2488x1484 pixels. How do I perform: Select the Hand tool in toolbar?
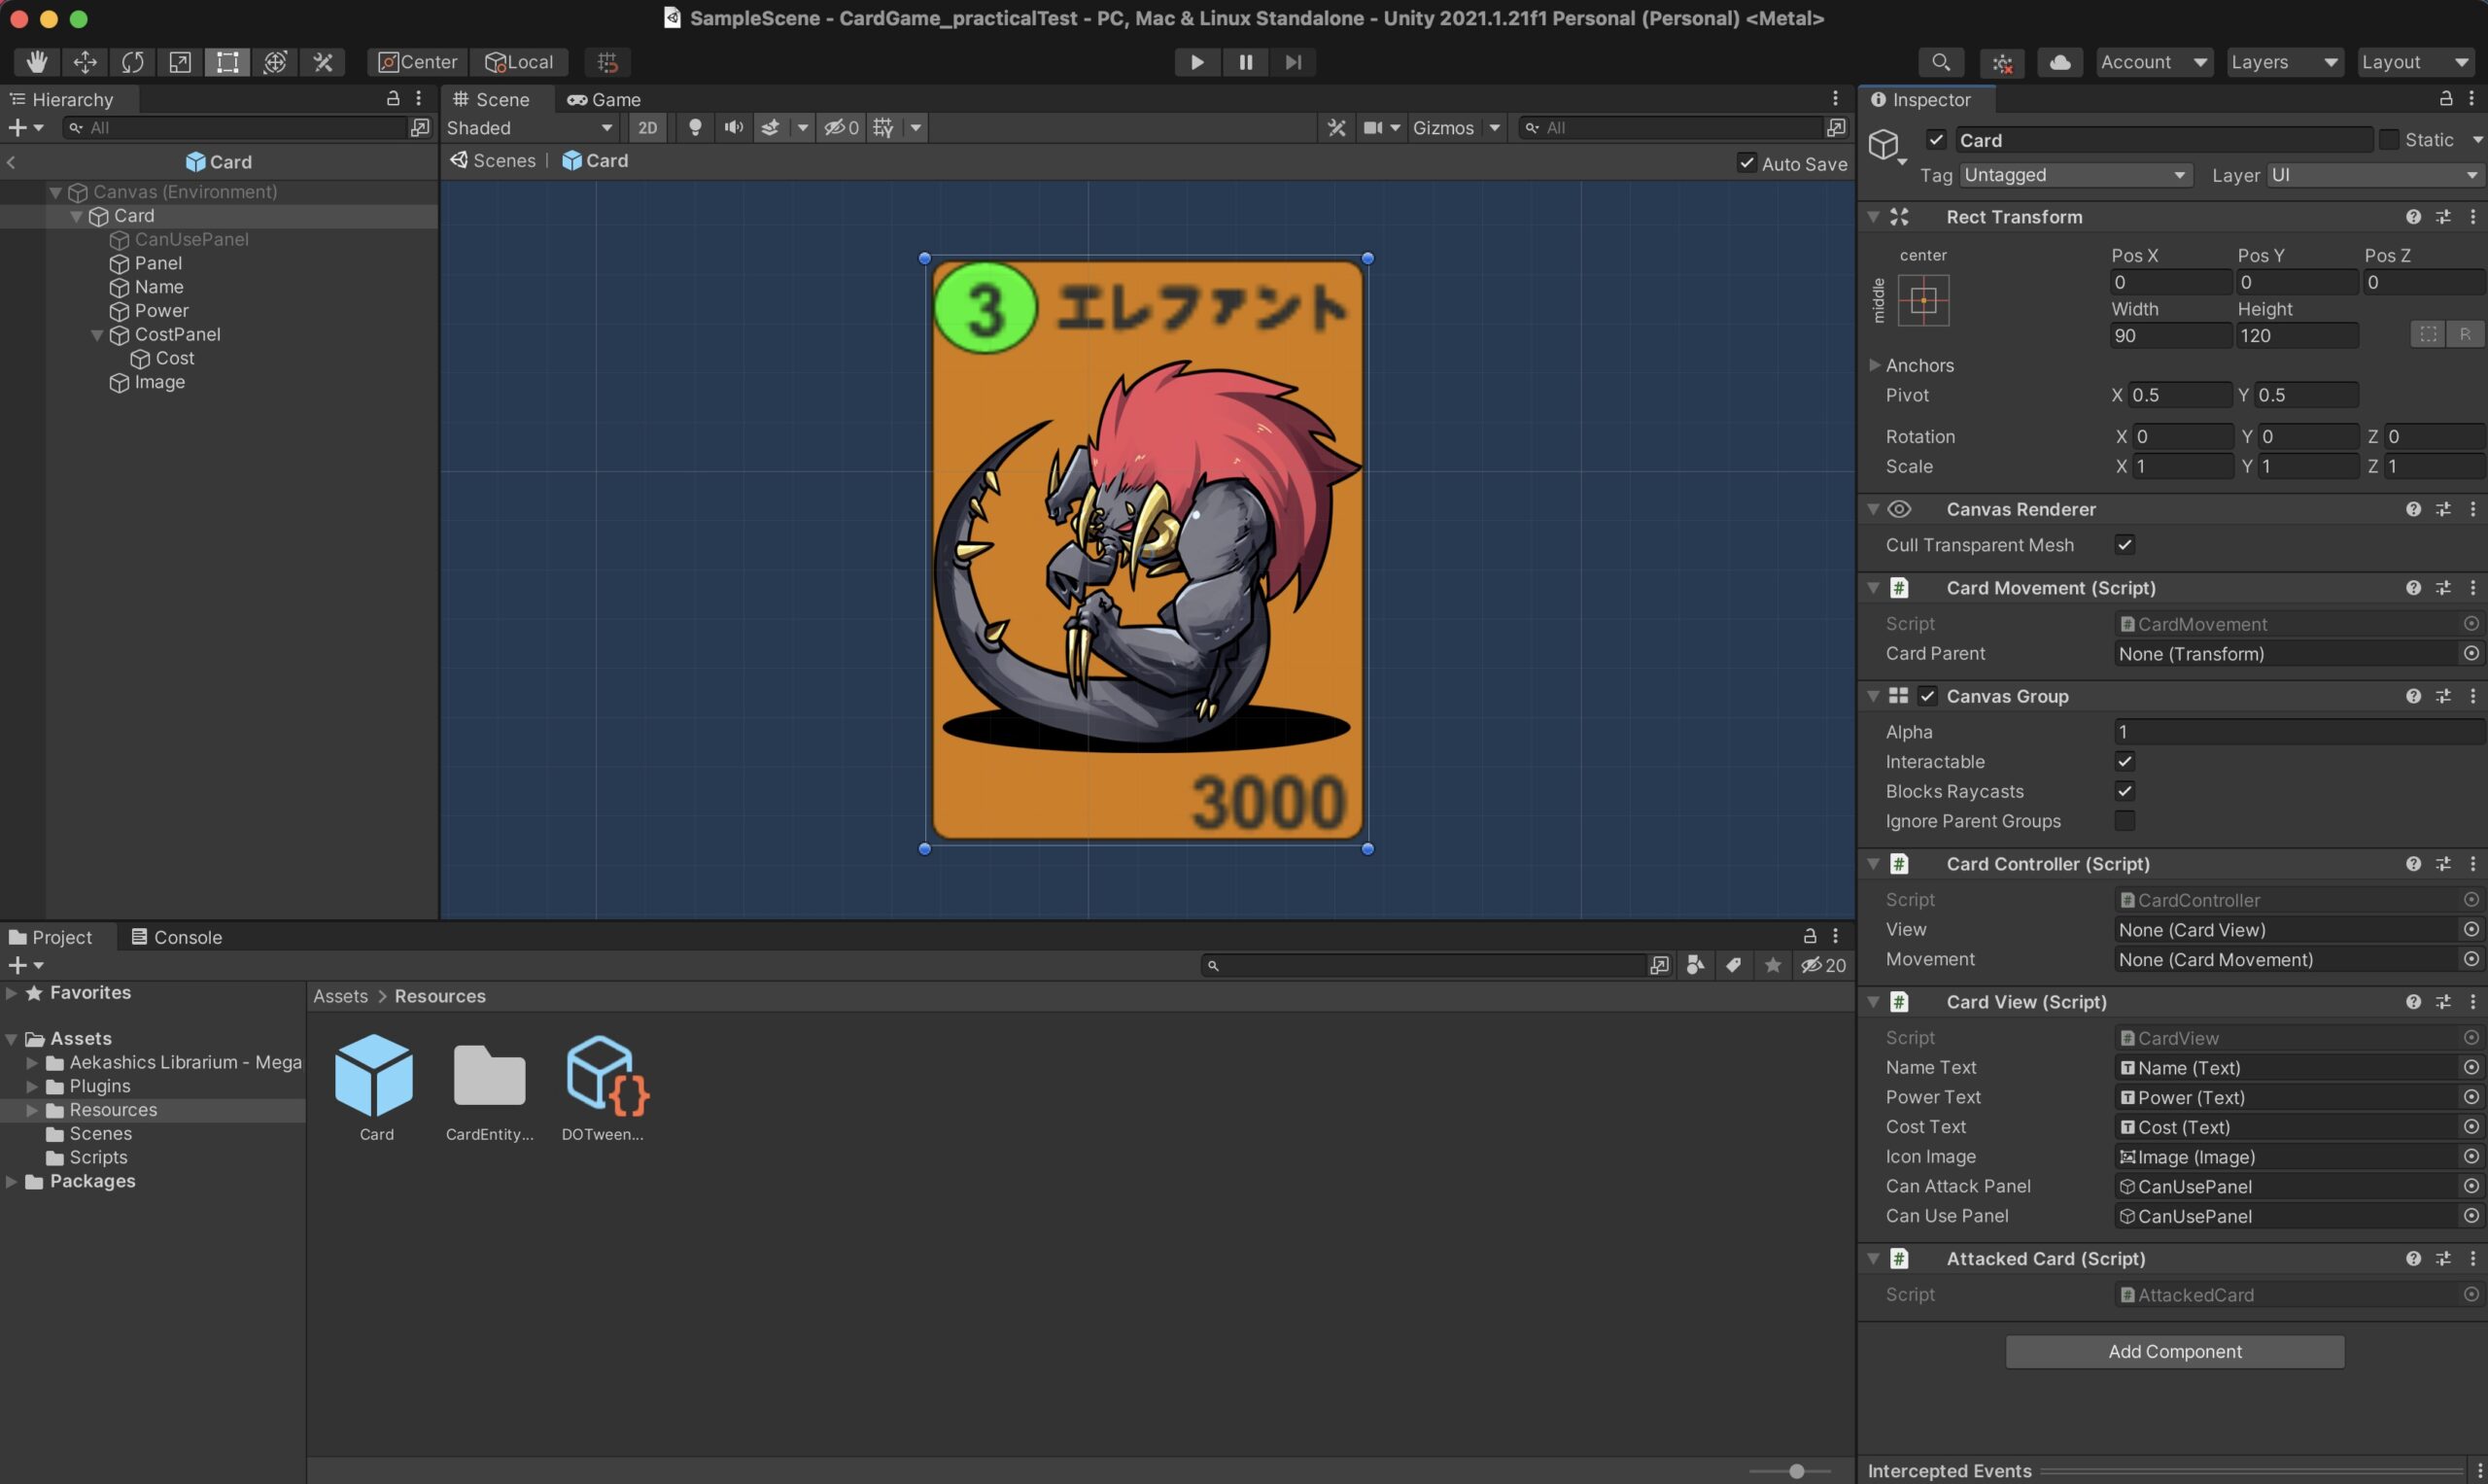(37, 62)
